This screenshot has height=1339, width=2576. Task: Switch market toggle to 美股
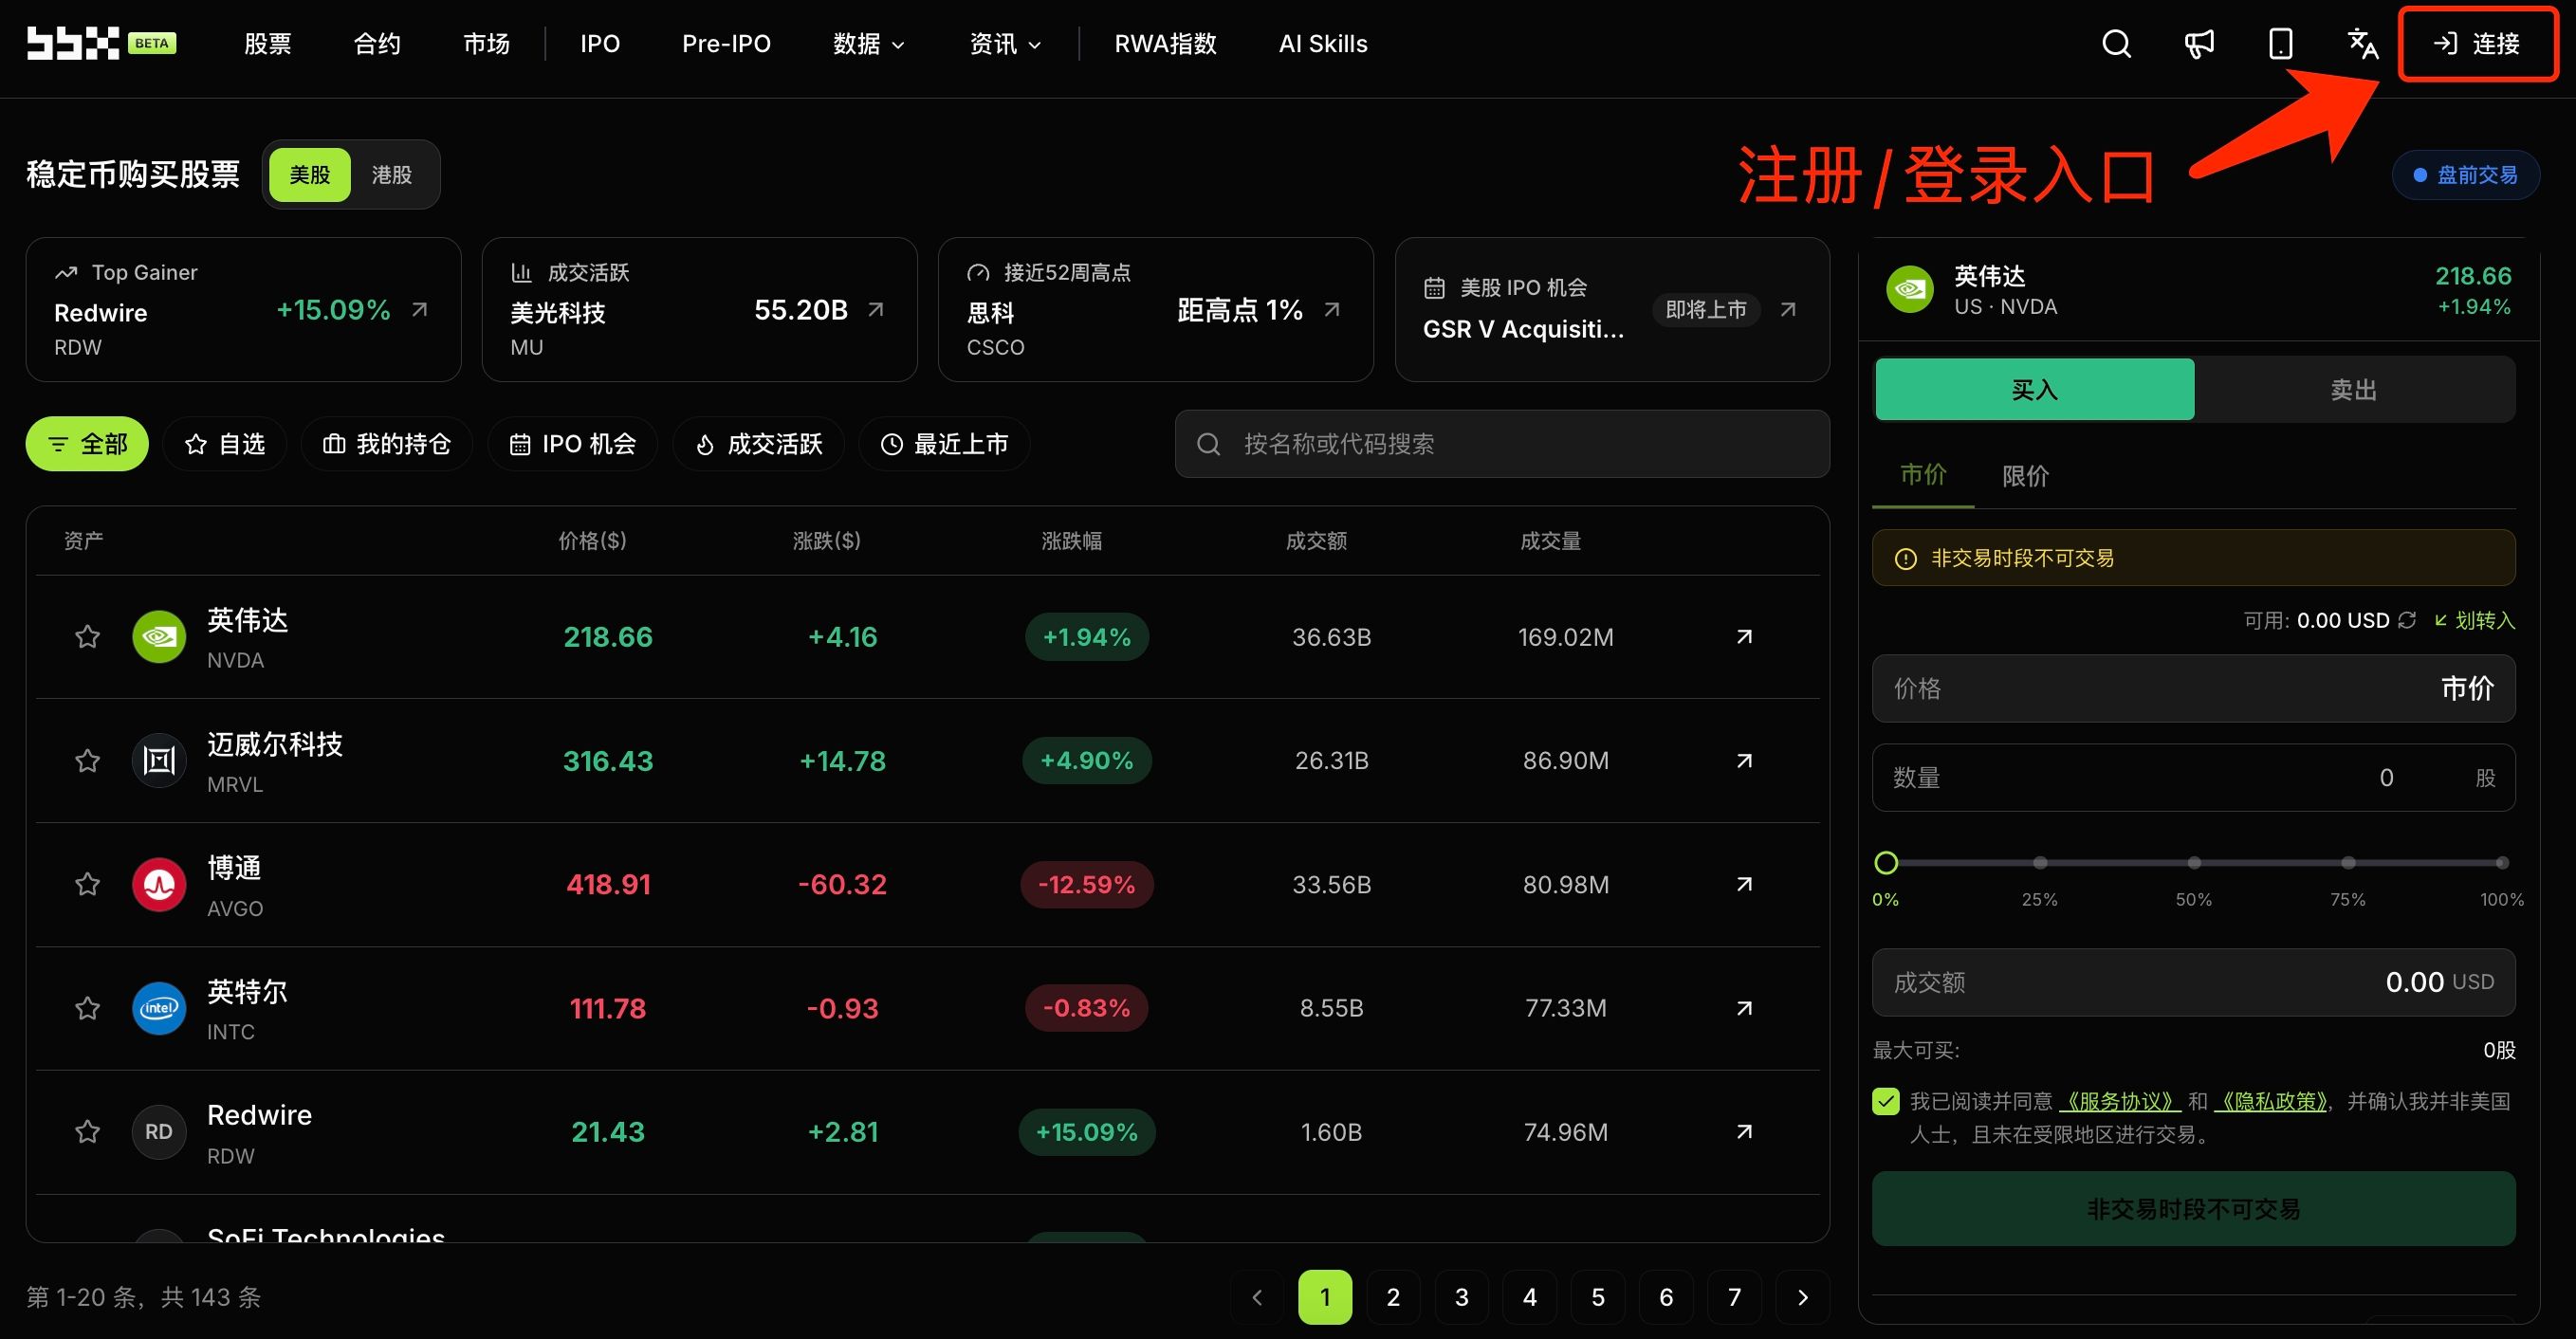click(x=310, y=175)
